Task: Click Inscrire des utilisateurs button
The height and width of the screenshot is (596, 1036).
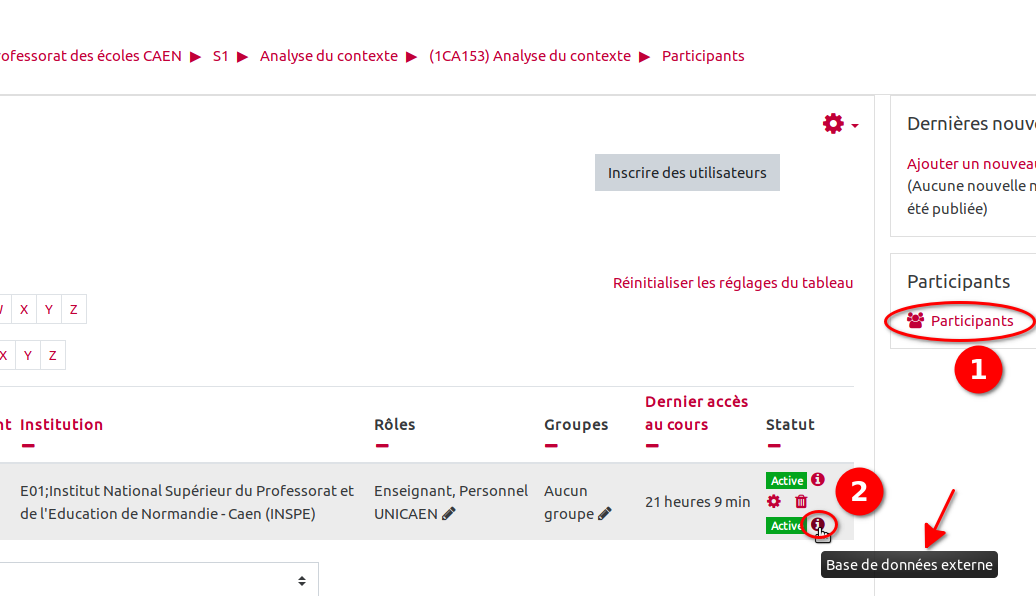Action: (x=687, y=173)
